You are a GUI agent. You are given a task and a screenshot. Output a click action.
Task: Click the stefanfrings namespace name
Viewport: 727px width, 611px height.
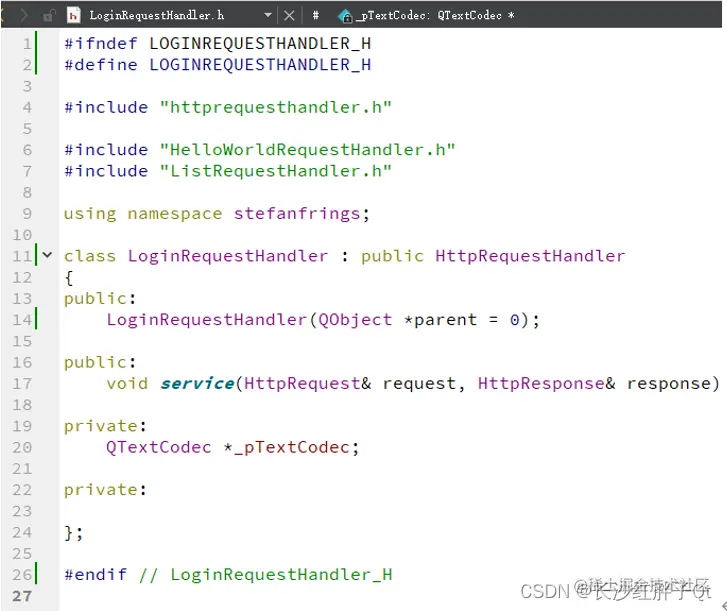[x=297, y=214]
